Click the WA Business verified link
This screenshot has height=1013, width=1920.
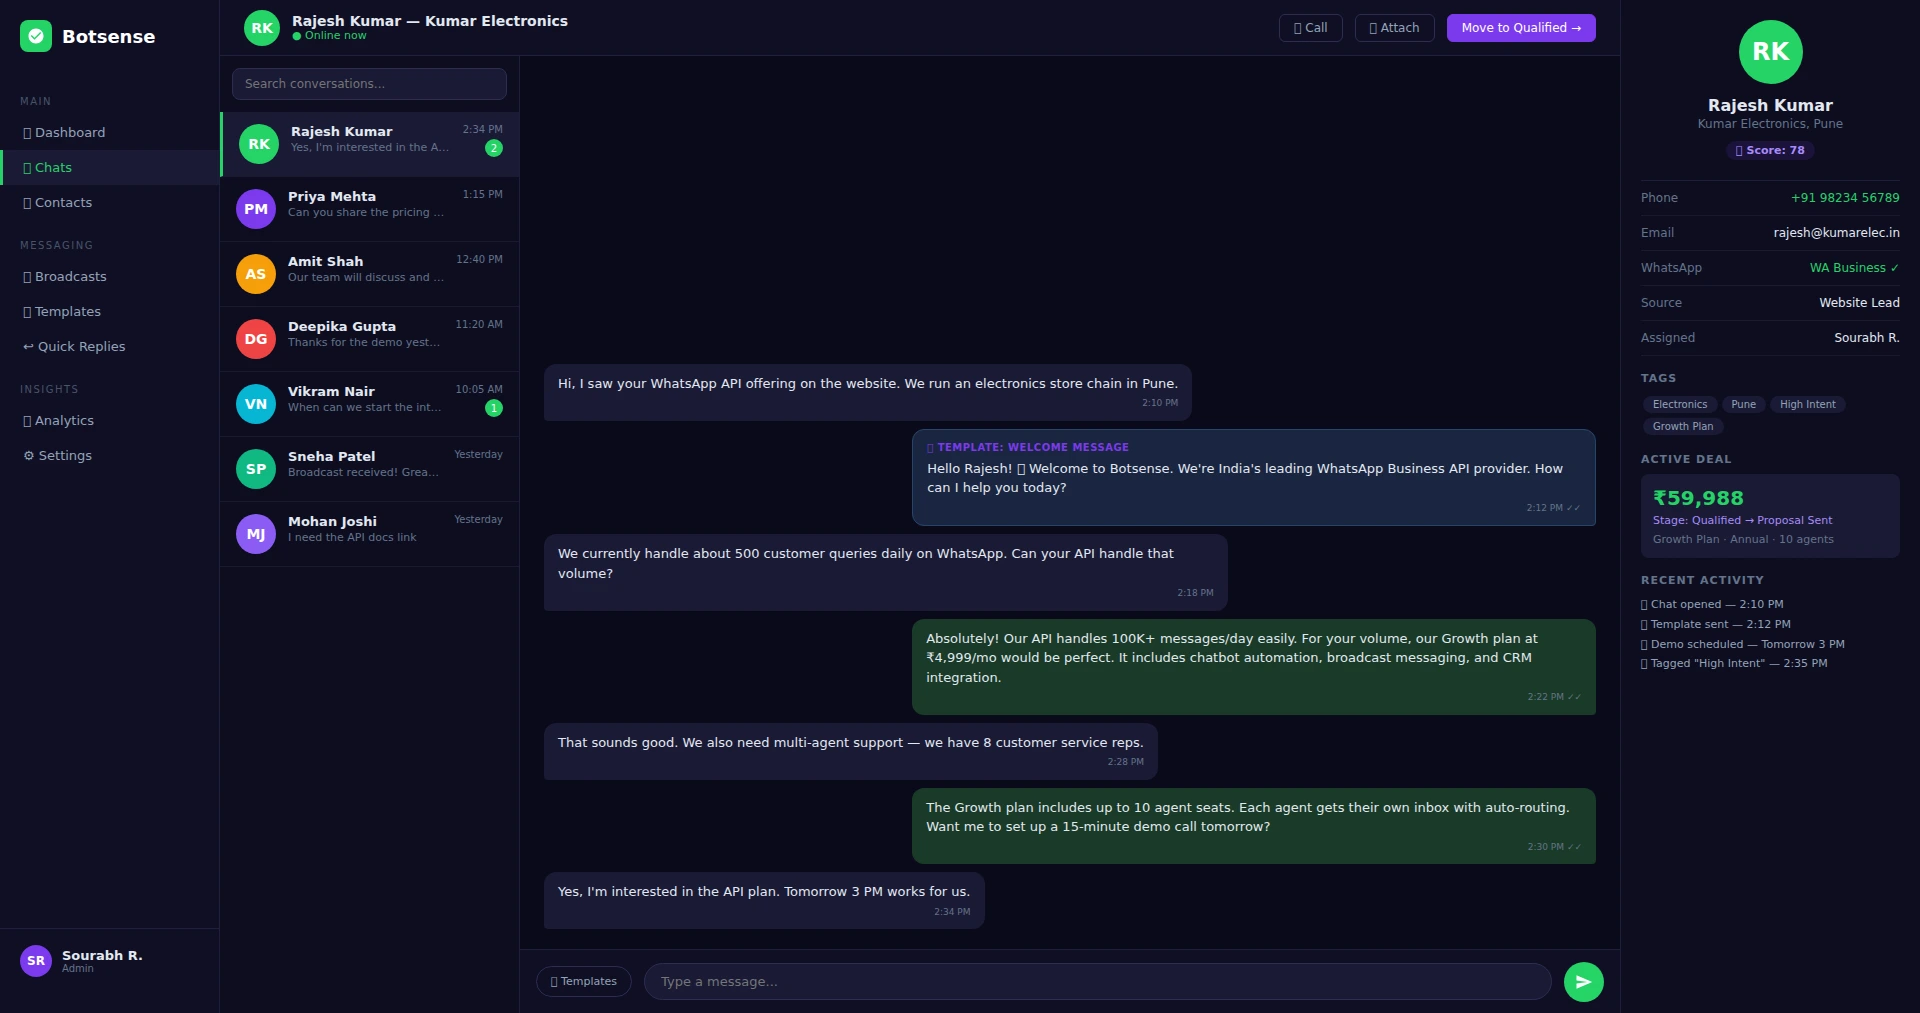1853,267
